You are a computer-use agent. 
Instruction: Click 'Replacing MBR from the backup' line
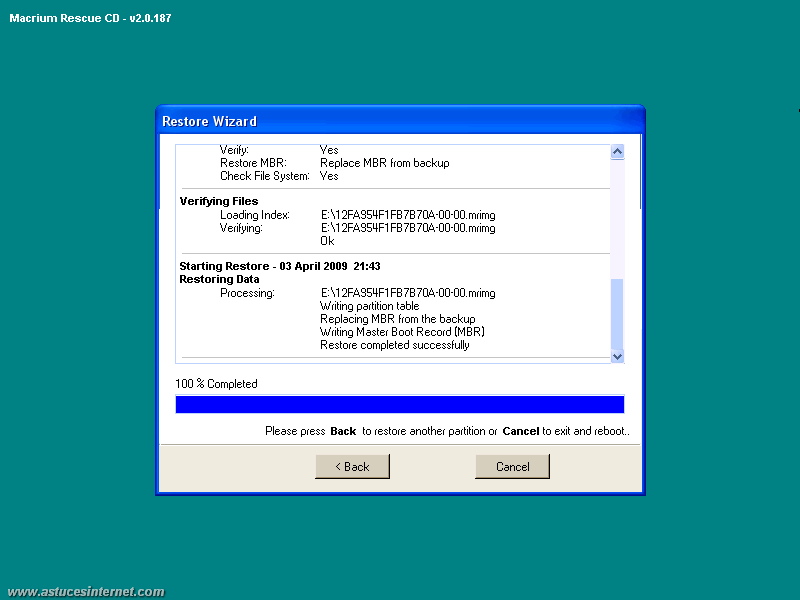pos(397,319)
